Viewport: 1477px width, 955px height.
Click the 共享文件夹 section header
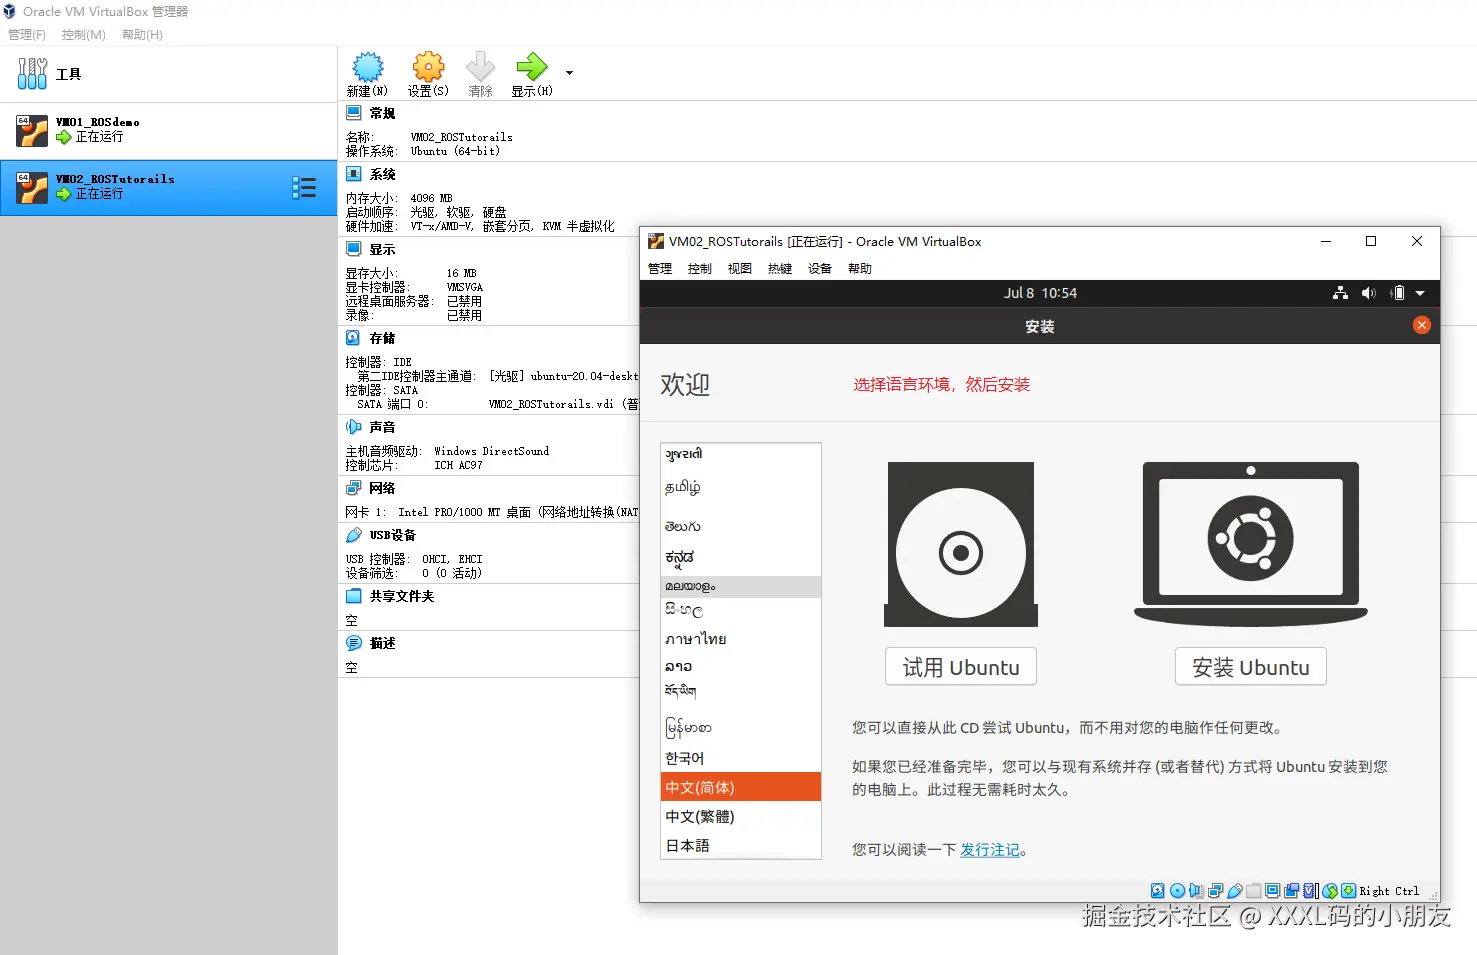401,596
